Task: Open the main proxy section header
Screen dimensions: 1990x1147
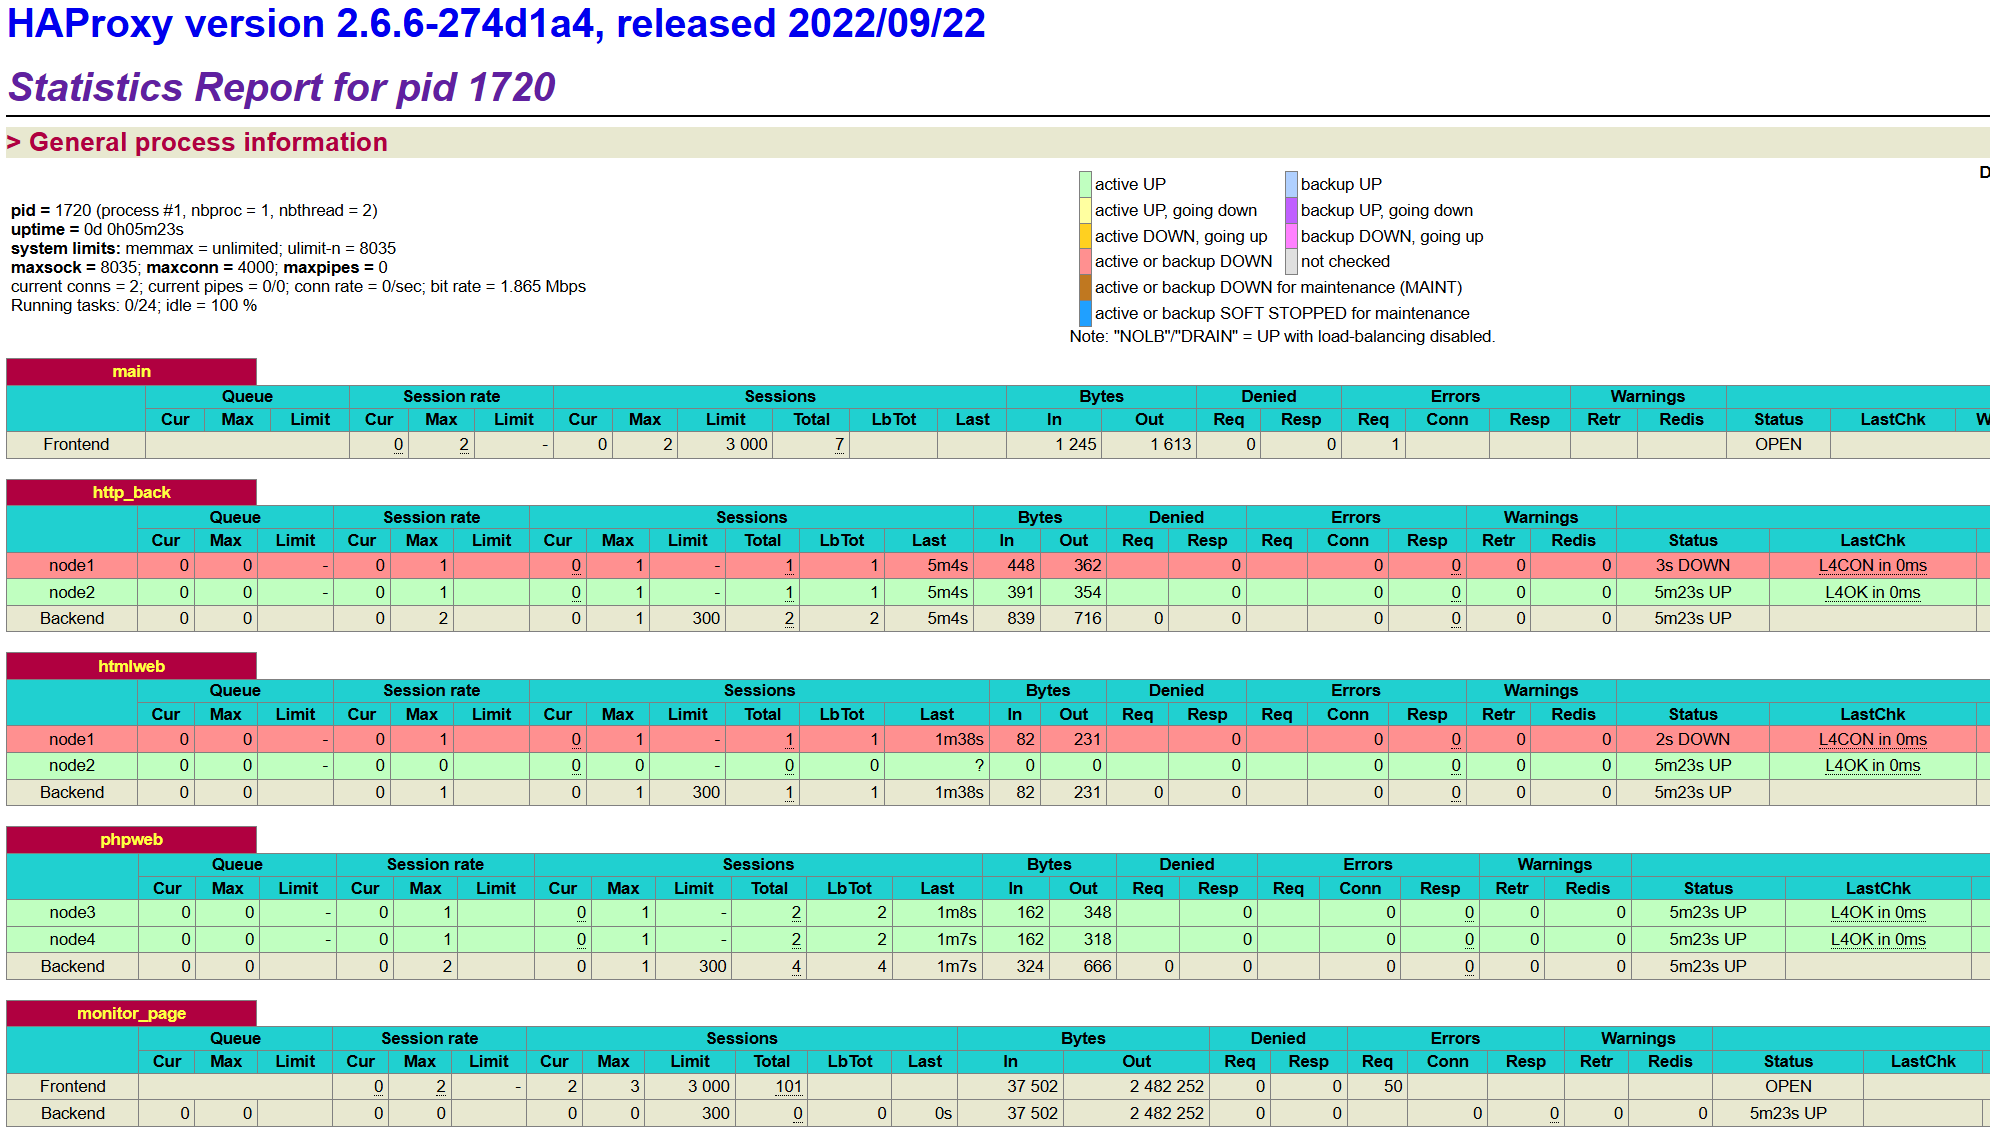Action: click(131, 372)
